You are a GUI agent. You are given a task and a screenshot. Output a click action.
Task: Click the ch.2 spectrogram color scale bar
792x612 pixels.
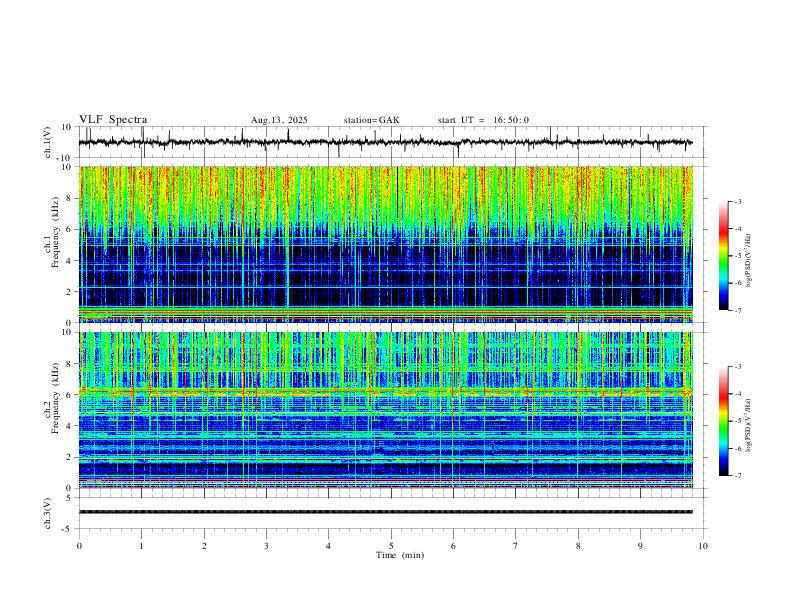723,421
